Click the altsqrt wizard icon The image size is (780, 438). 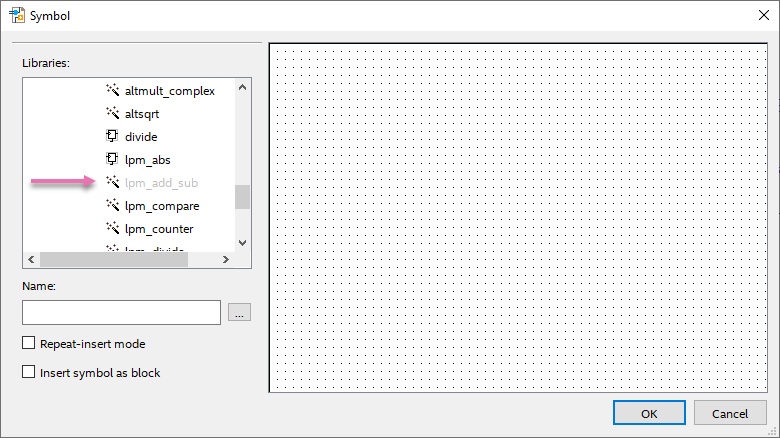112,113
